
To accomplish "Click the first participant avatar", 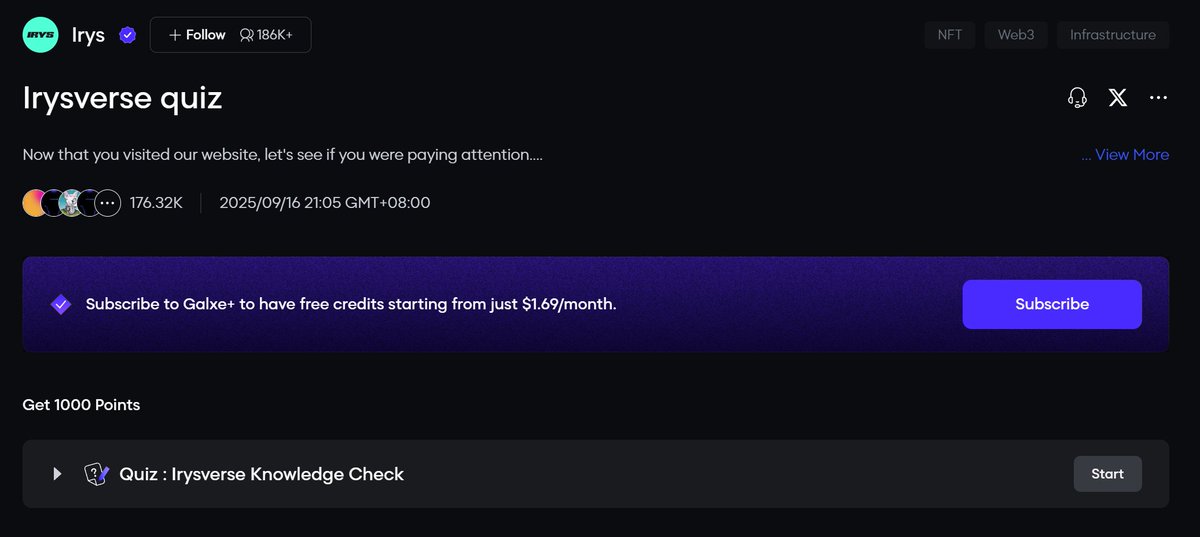I will (33, 203).
